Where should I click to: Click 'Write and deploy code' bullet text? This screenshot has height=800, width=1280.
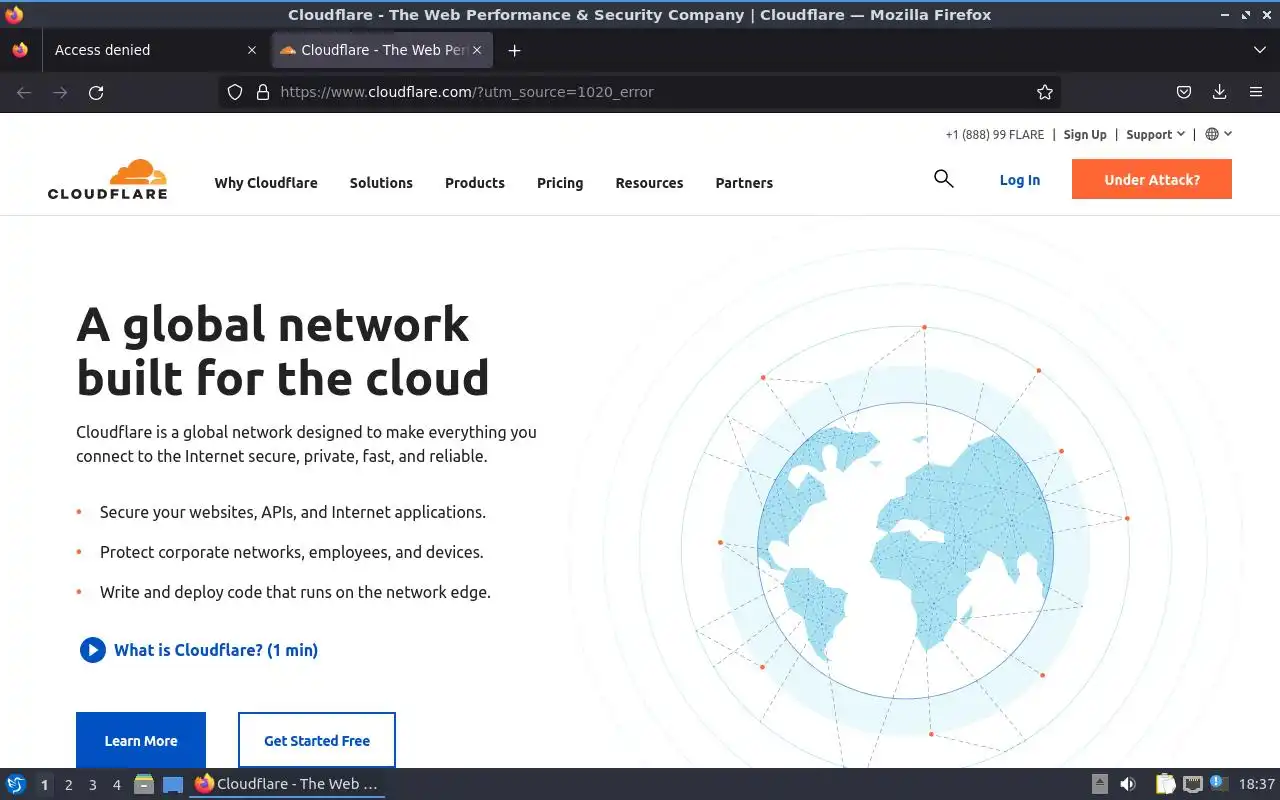point(295,592)
